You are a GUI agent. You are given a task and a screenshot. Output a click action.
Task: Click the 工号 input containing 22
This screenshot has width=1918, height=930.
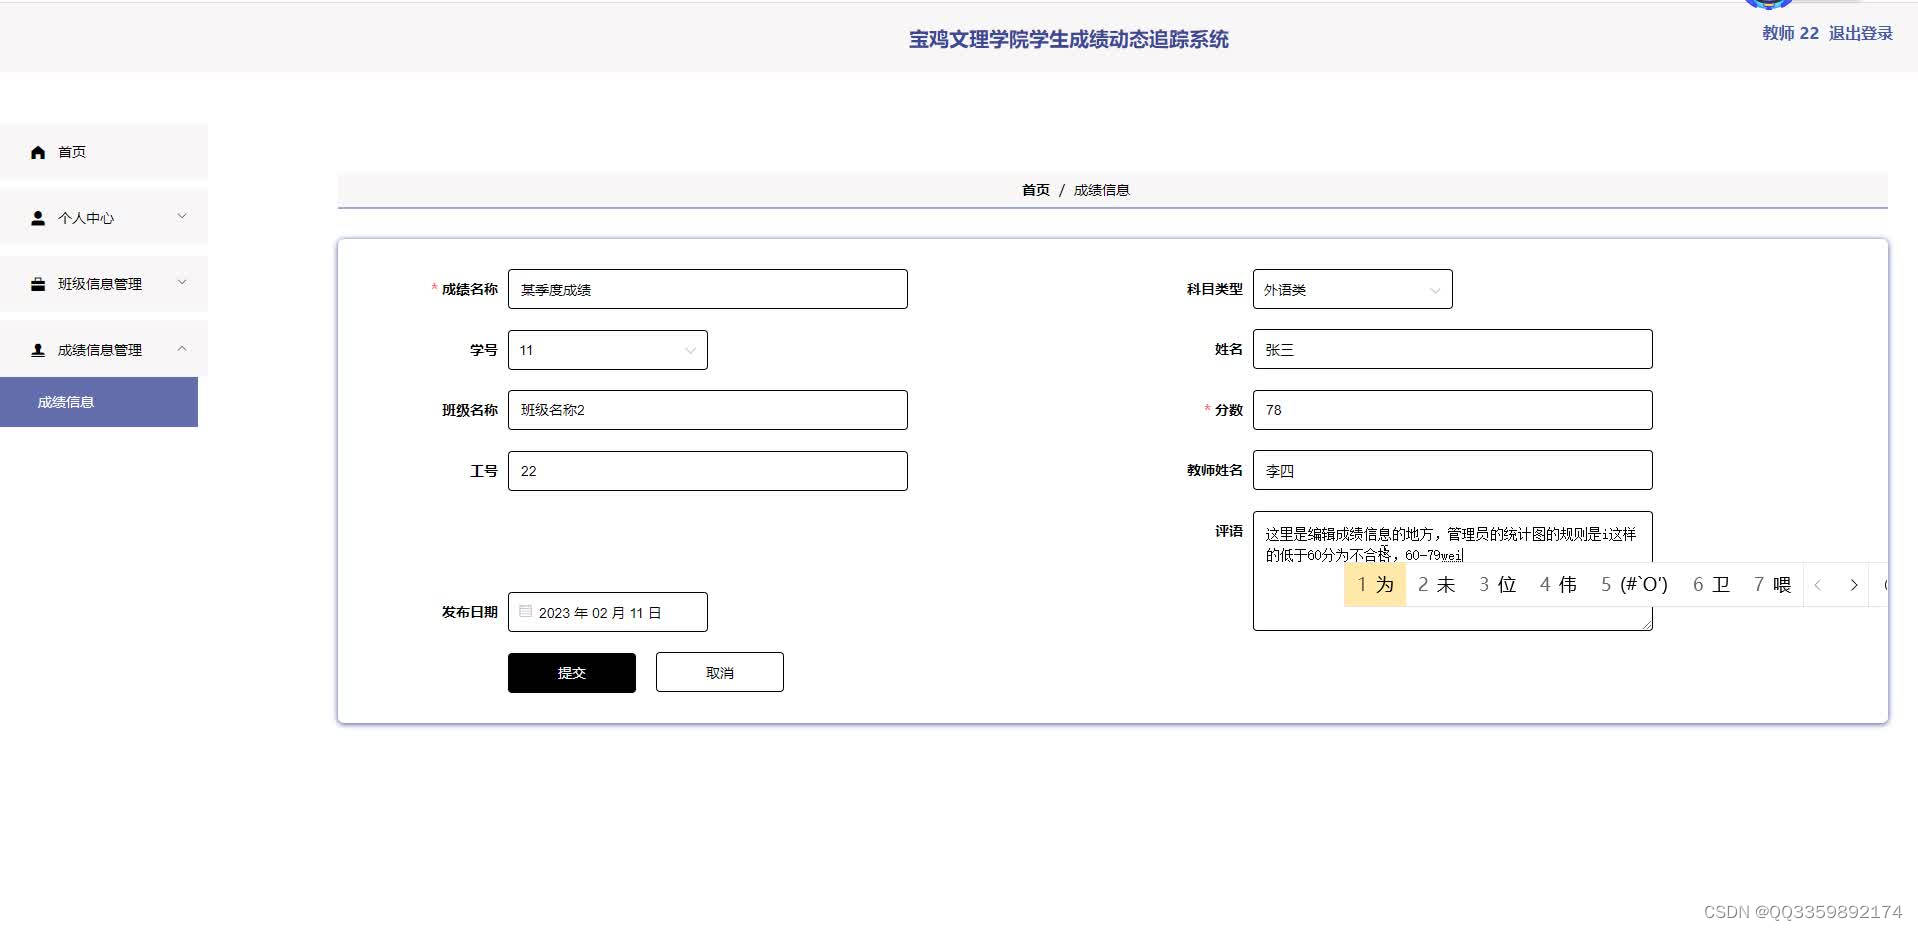(x=708, y=471)
